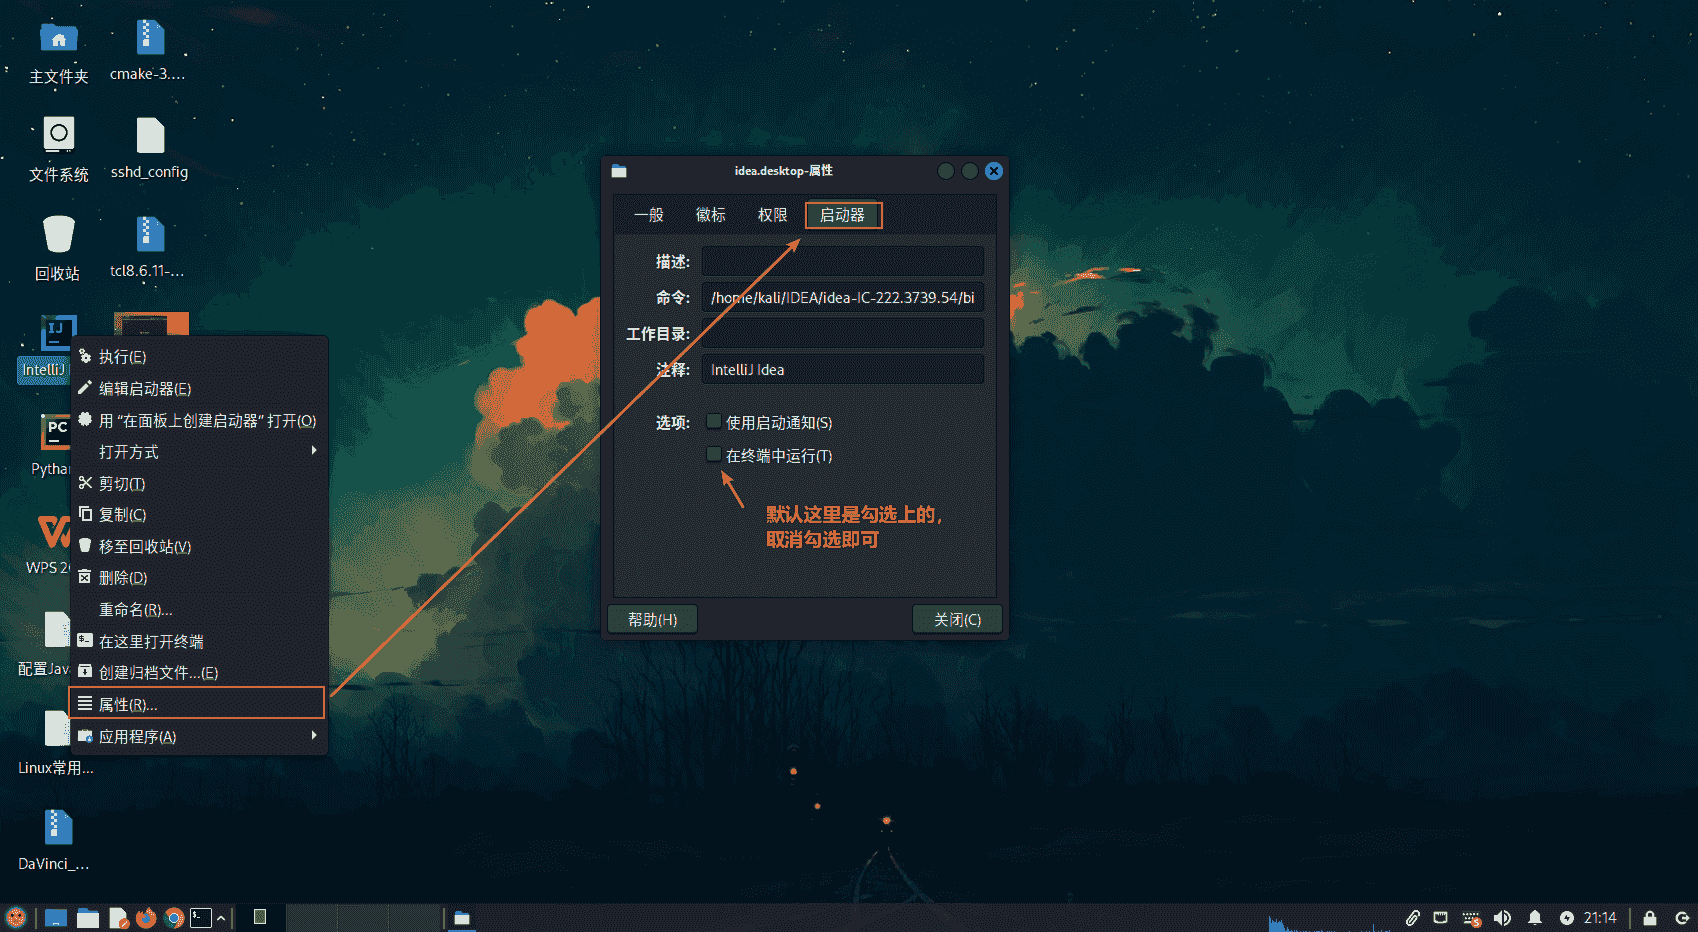Screen dimensions: 1698x932
Task: Expand the 应用程序(A) submenu
Action: (x=314, y=736)
